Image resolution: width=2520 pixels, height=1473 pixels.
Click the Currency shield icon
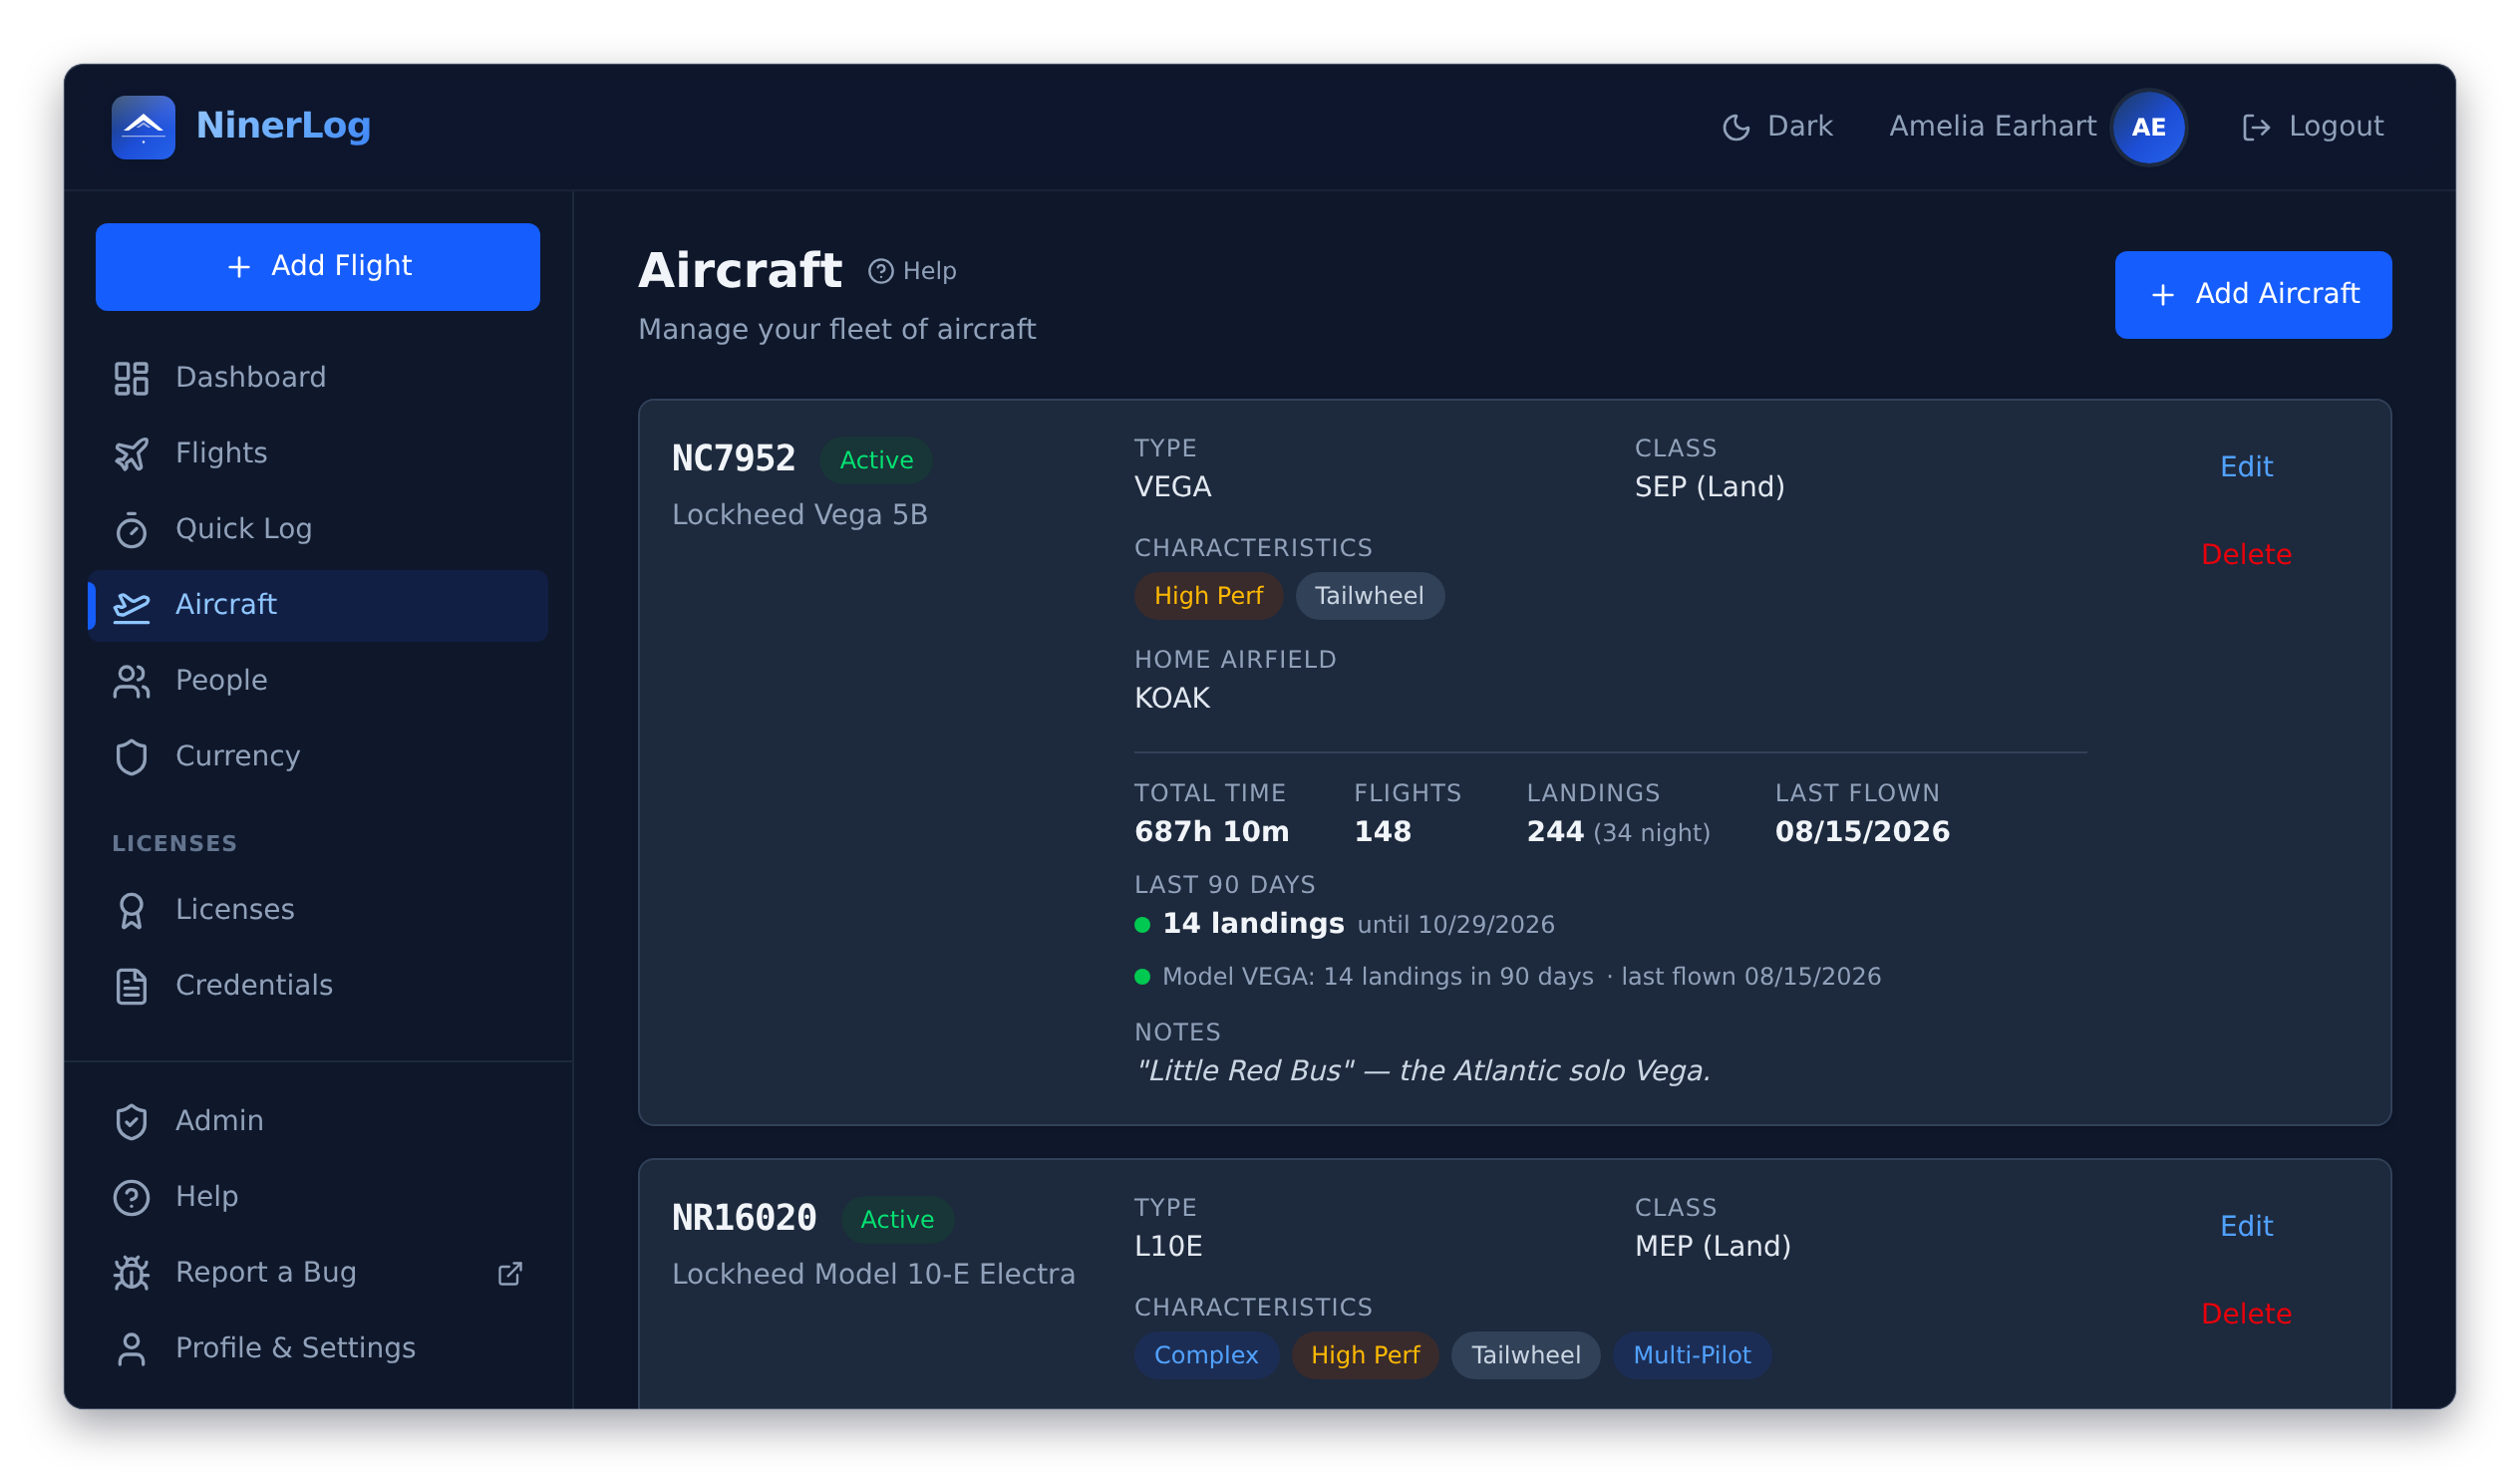coord(131,757)
